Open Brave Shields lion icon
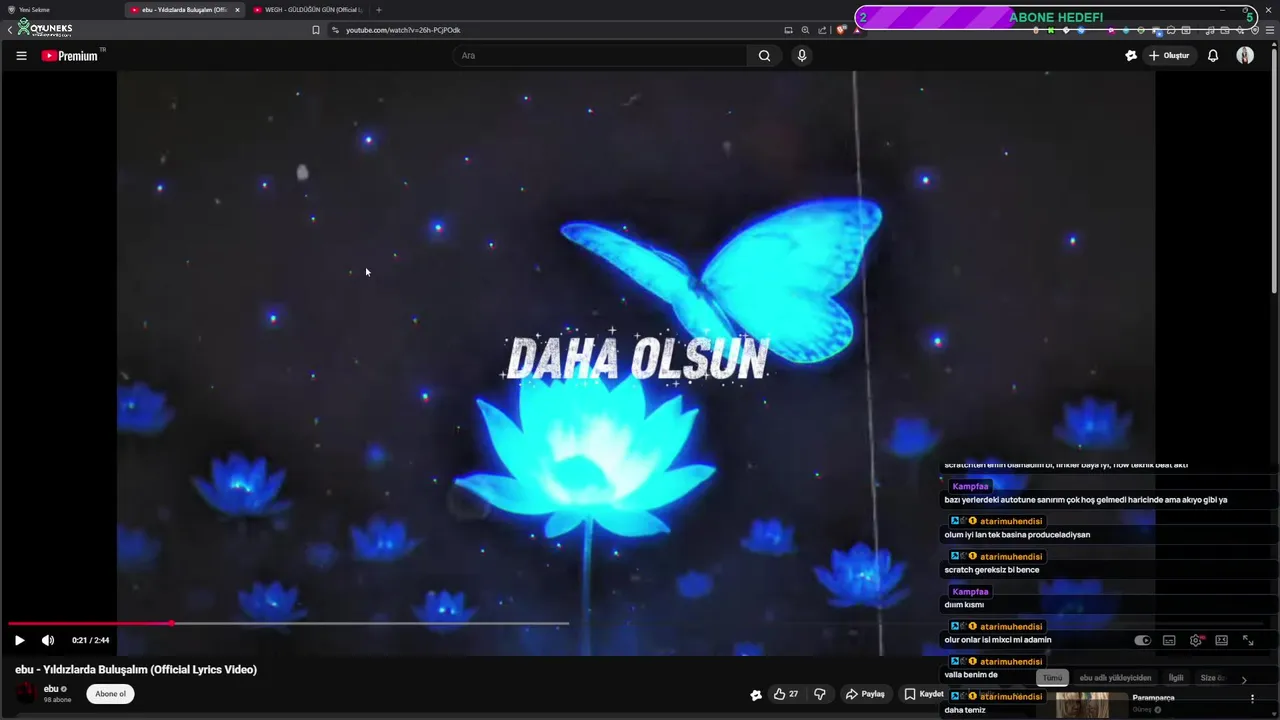This screenshot has height=720, width=1280. 841,30
